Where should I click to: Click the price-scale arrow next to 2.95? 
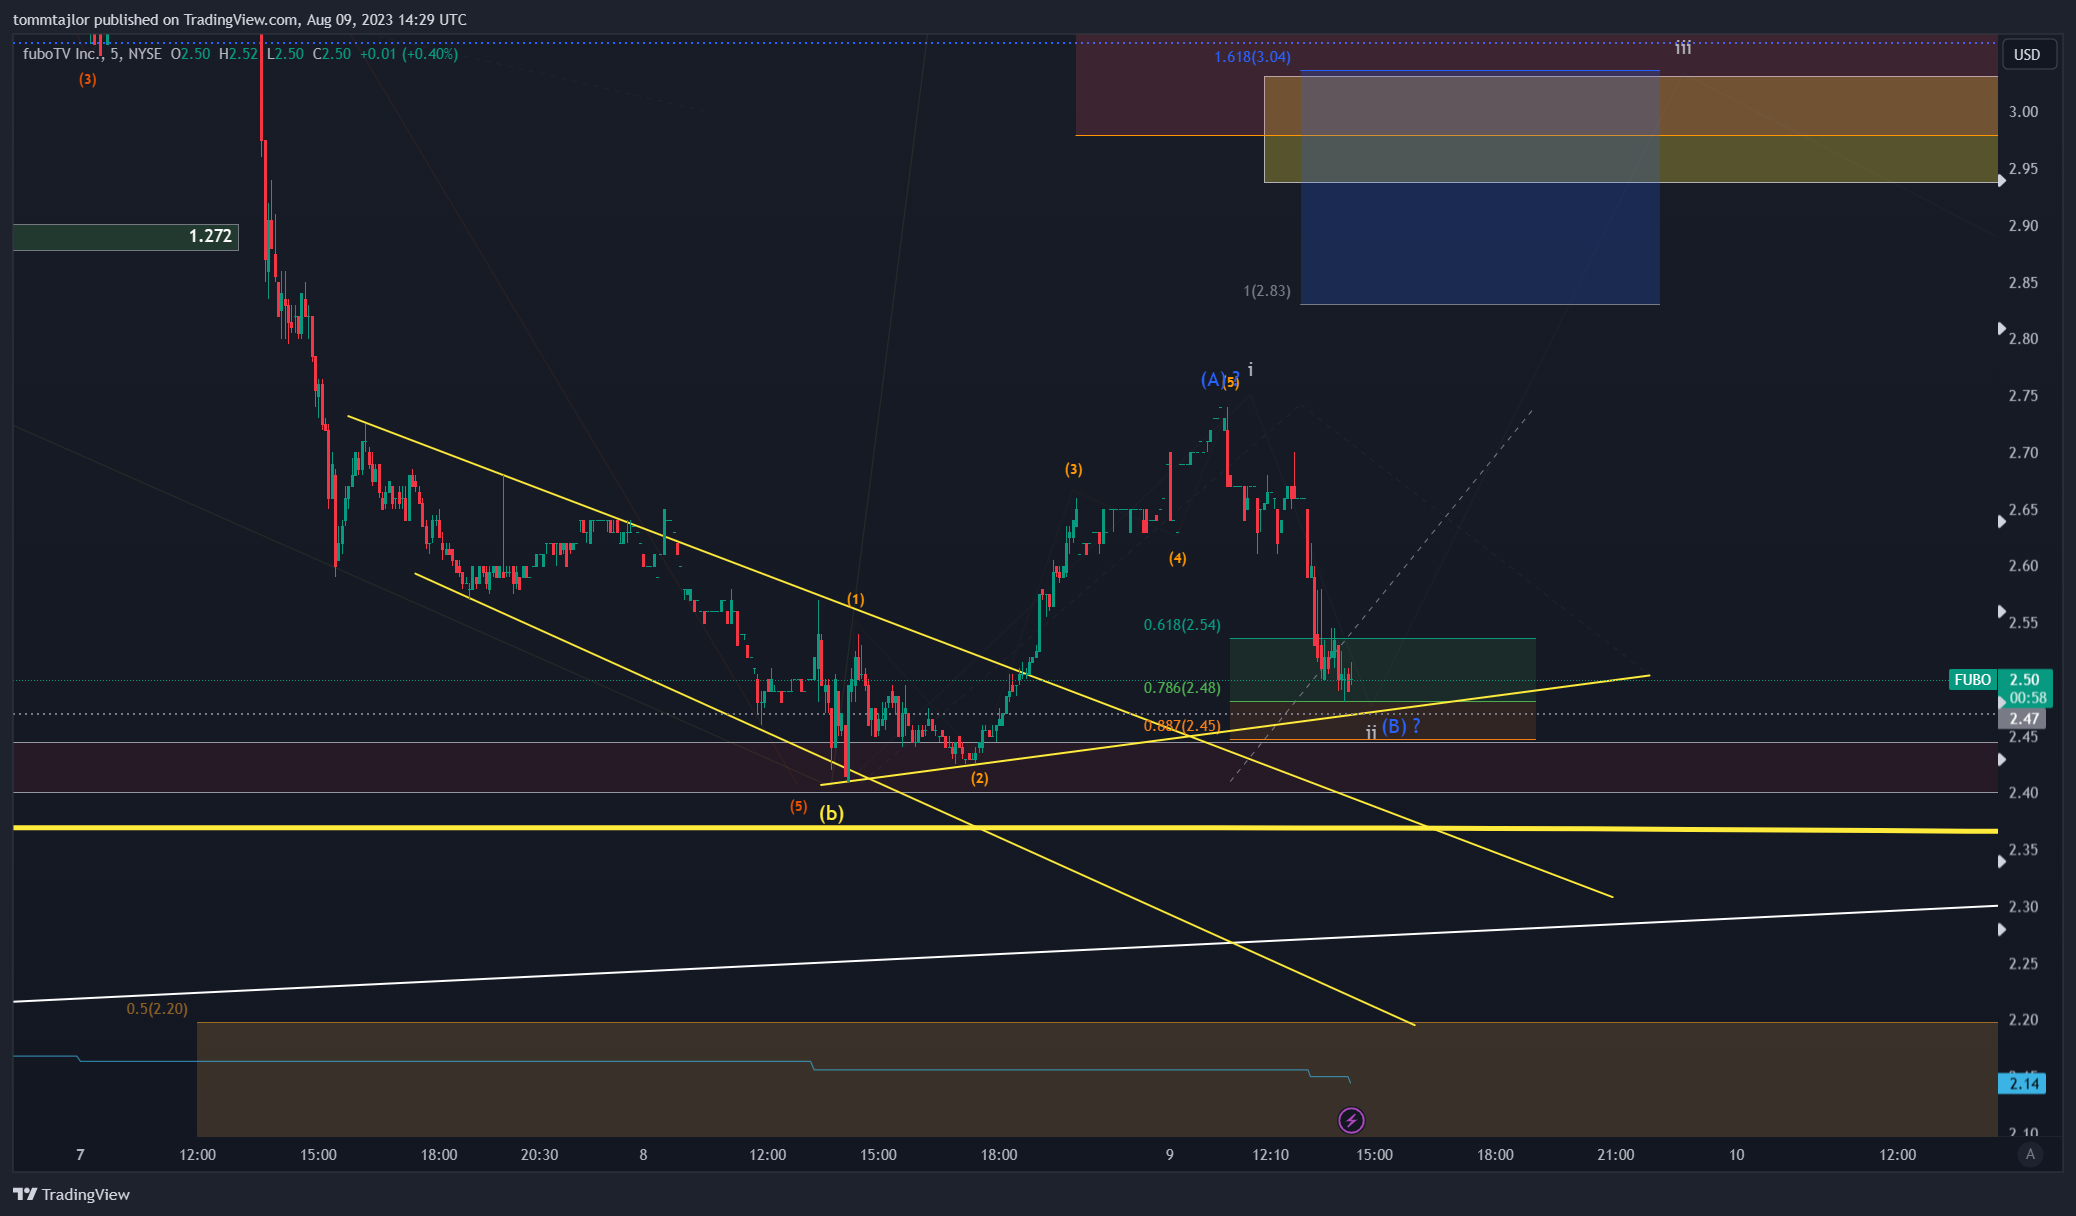[2001, 181]
